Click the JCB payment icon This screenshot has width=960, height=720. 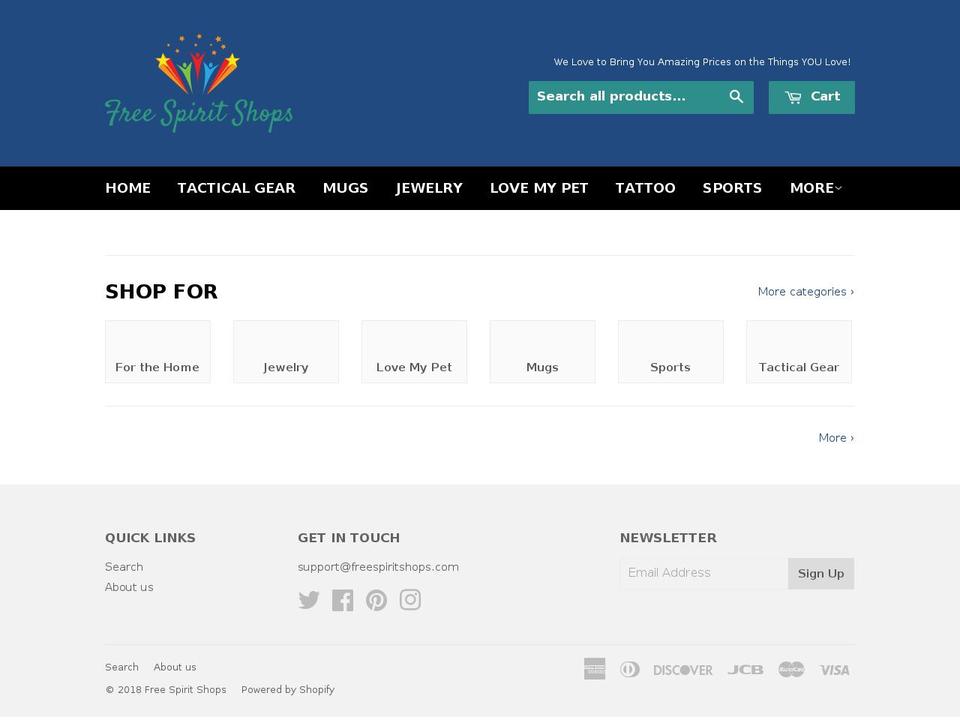point(745,670)
